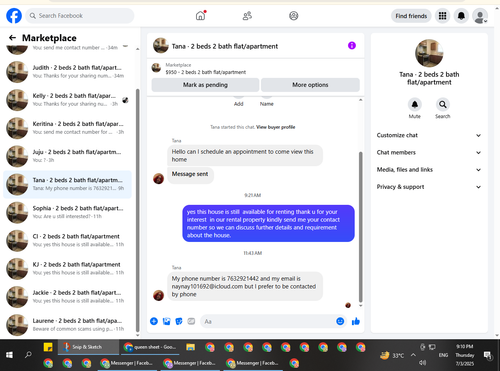Click Find friends button
The width and height of the screenshot is (500, 371).
tap(411, 16)
